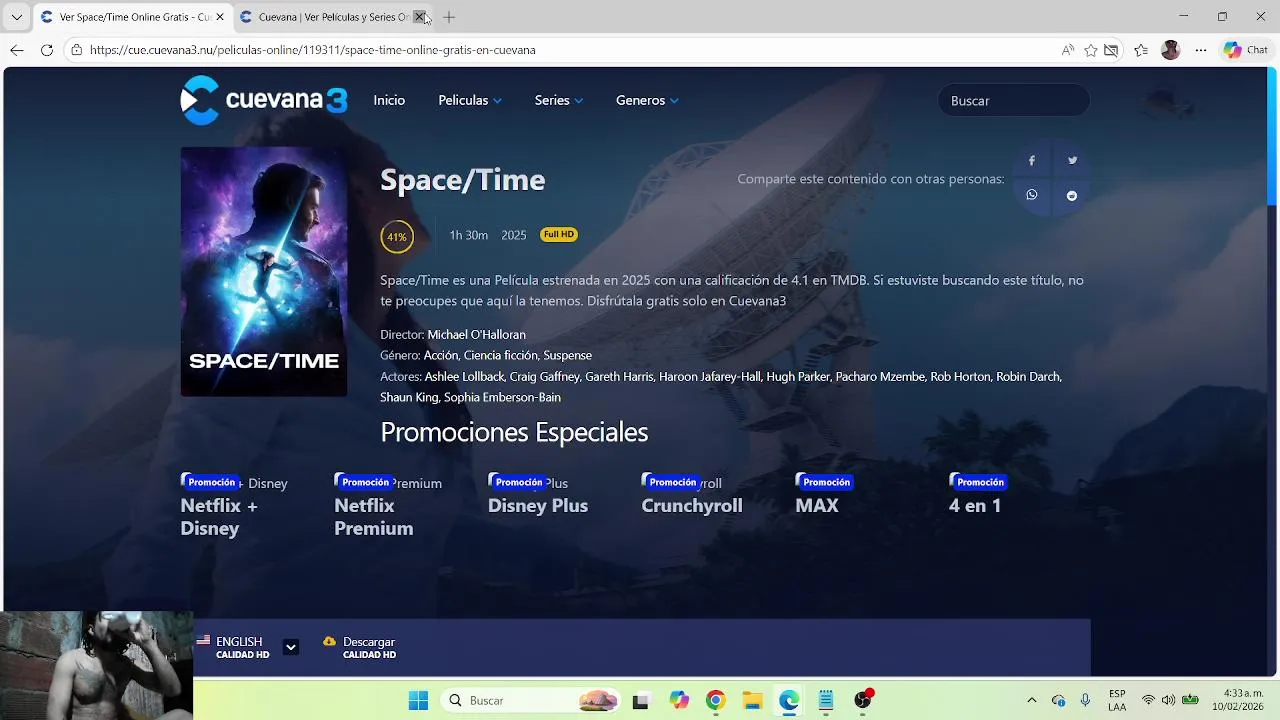Click the taskbar Buscar search box

coord(531,700)
